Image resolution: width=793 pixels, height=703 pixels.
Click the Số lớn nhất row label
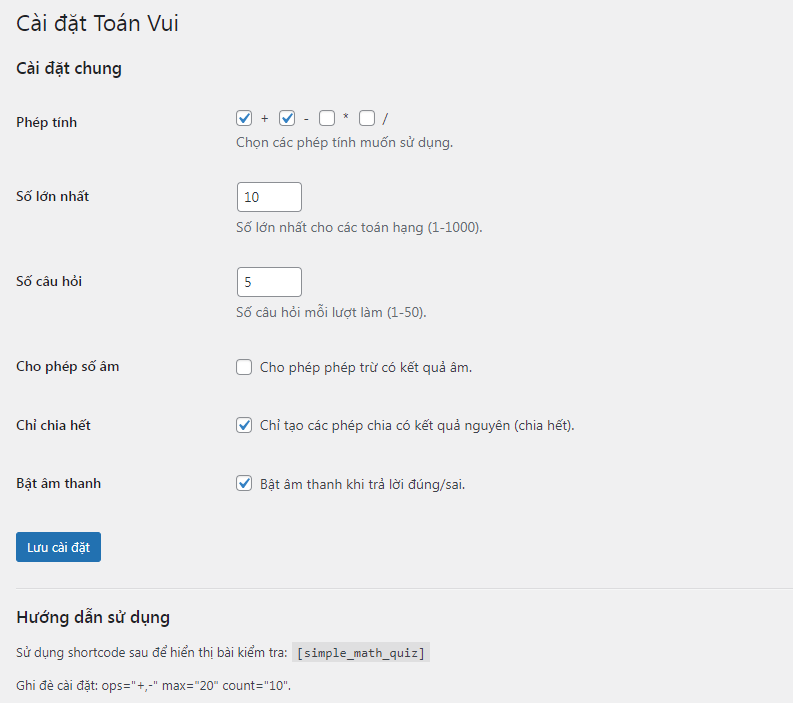coord(52,196)
